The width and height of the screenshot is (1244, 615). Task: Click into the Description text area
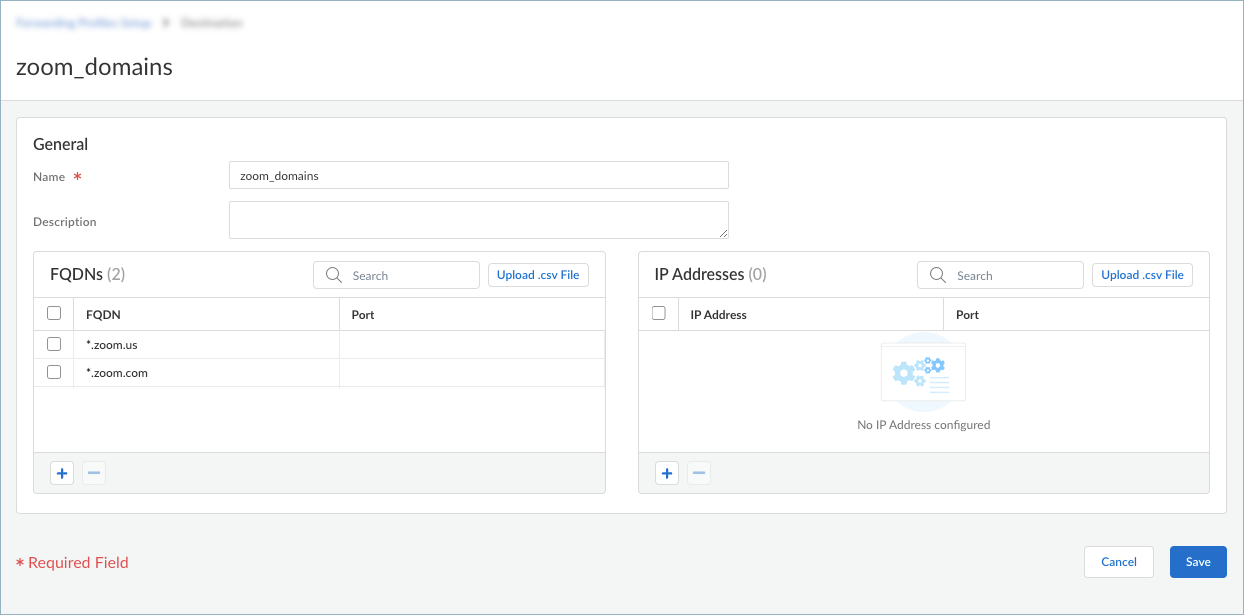(478, 220)
